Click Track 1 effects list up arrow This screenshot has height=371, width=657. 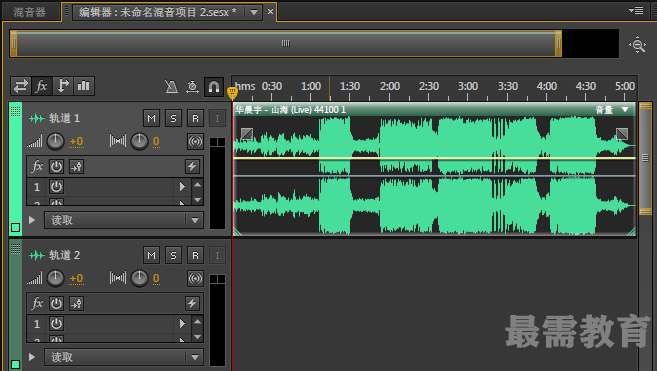(197, 184)
